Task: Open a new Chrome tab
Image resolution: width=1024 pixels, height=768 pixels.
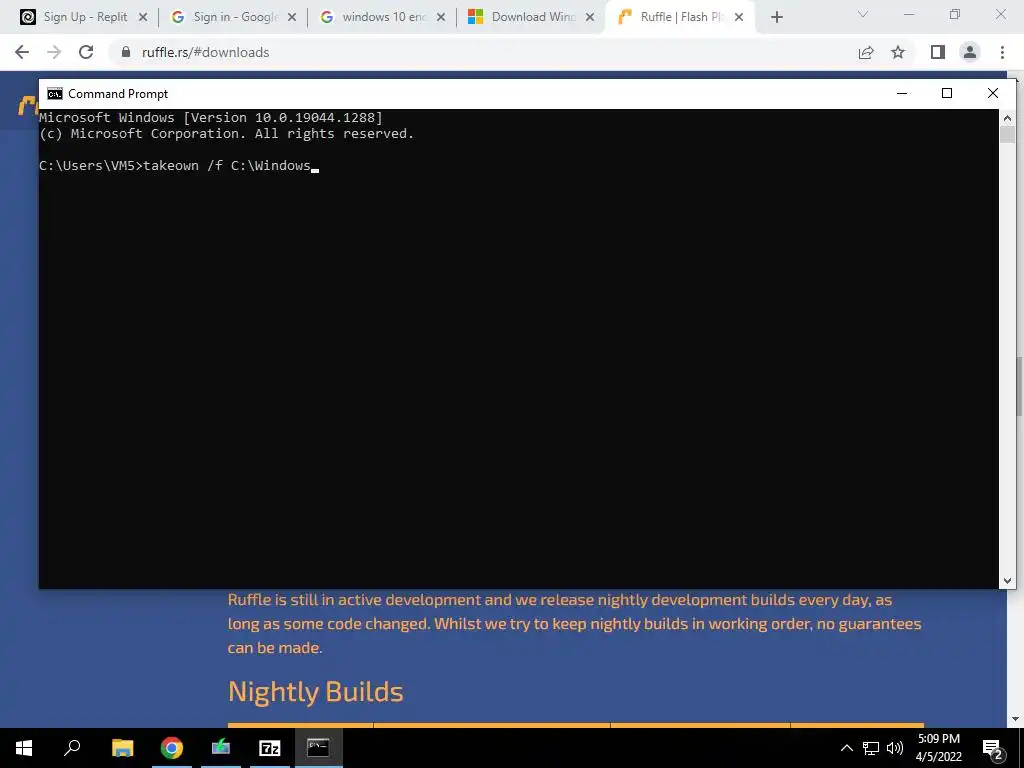Action: click(x=776, y=18)
